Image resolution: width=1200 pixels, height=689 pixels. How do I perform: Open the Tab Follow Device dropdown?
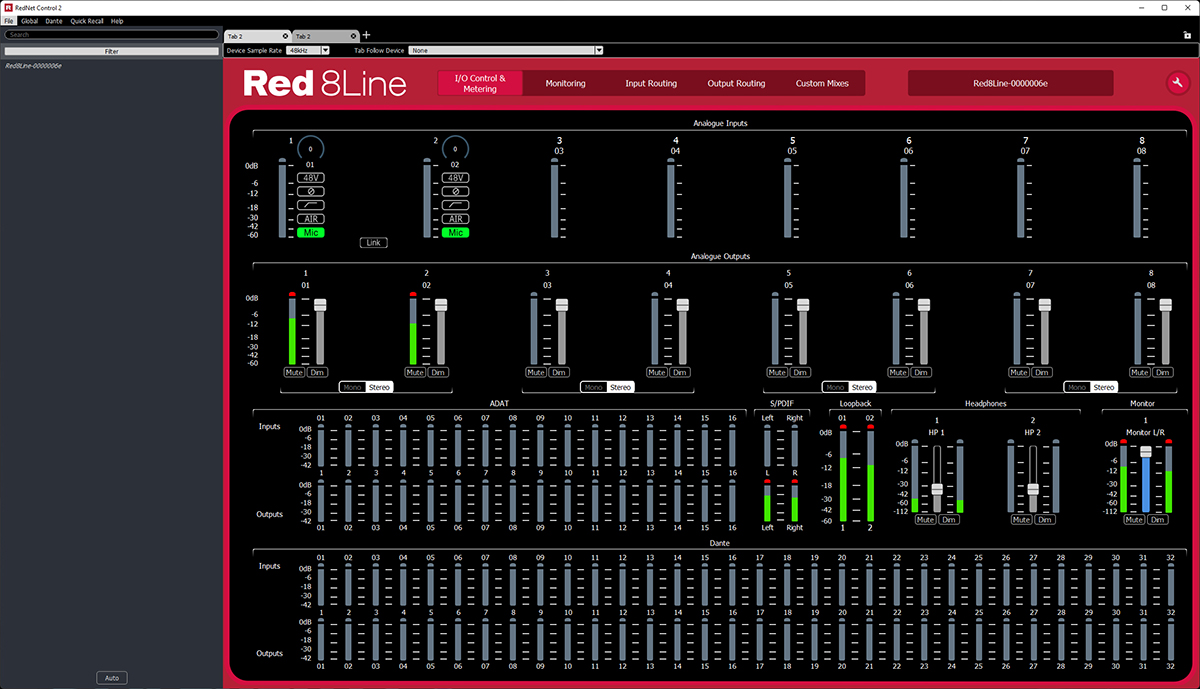[506, 50]
